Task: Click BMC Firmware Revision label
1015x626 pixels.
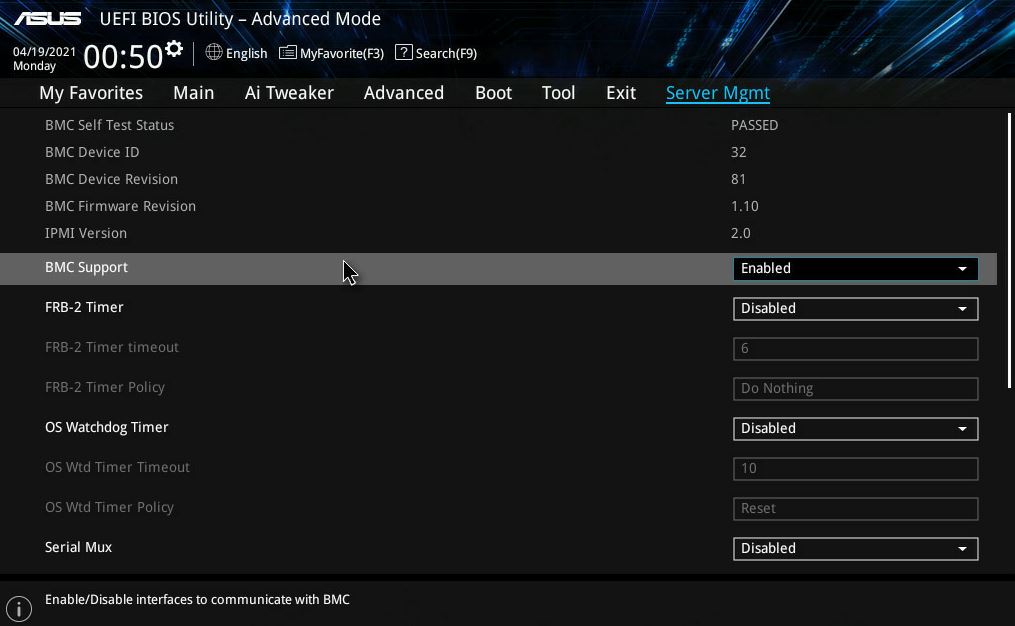Action: click(x=120, y=207)
